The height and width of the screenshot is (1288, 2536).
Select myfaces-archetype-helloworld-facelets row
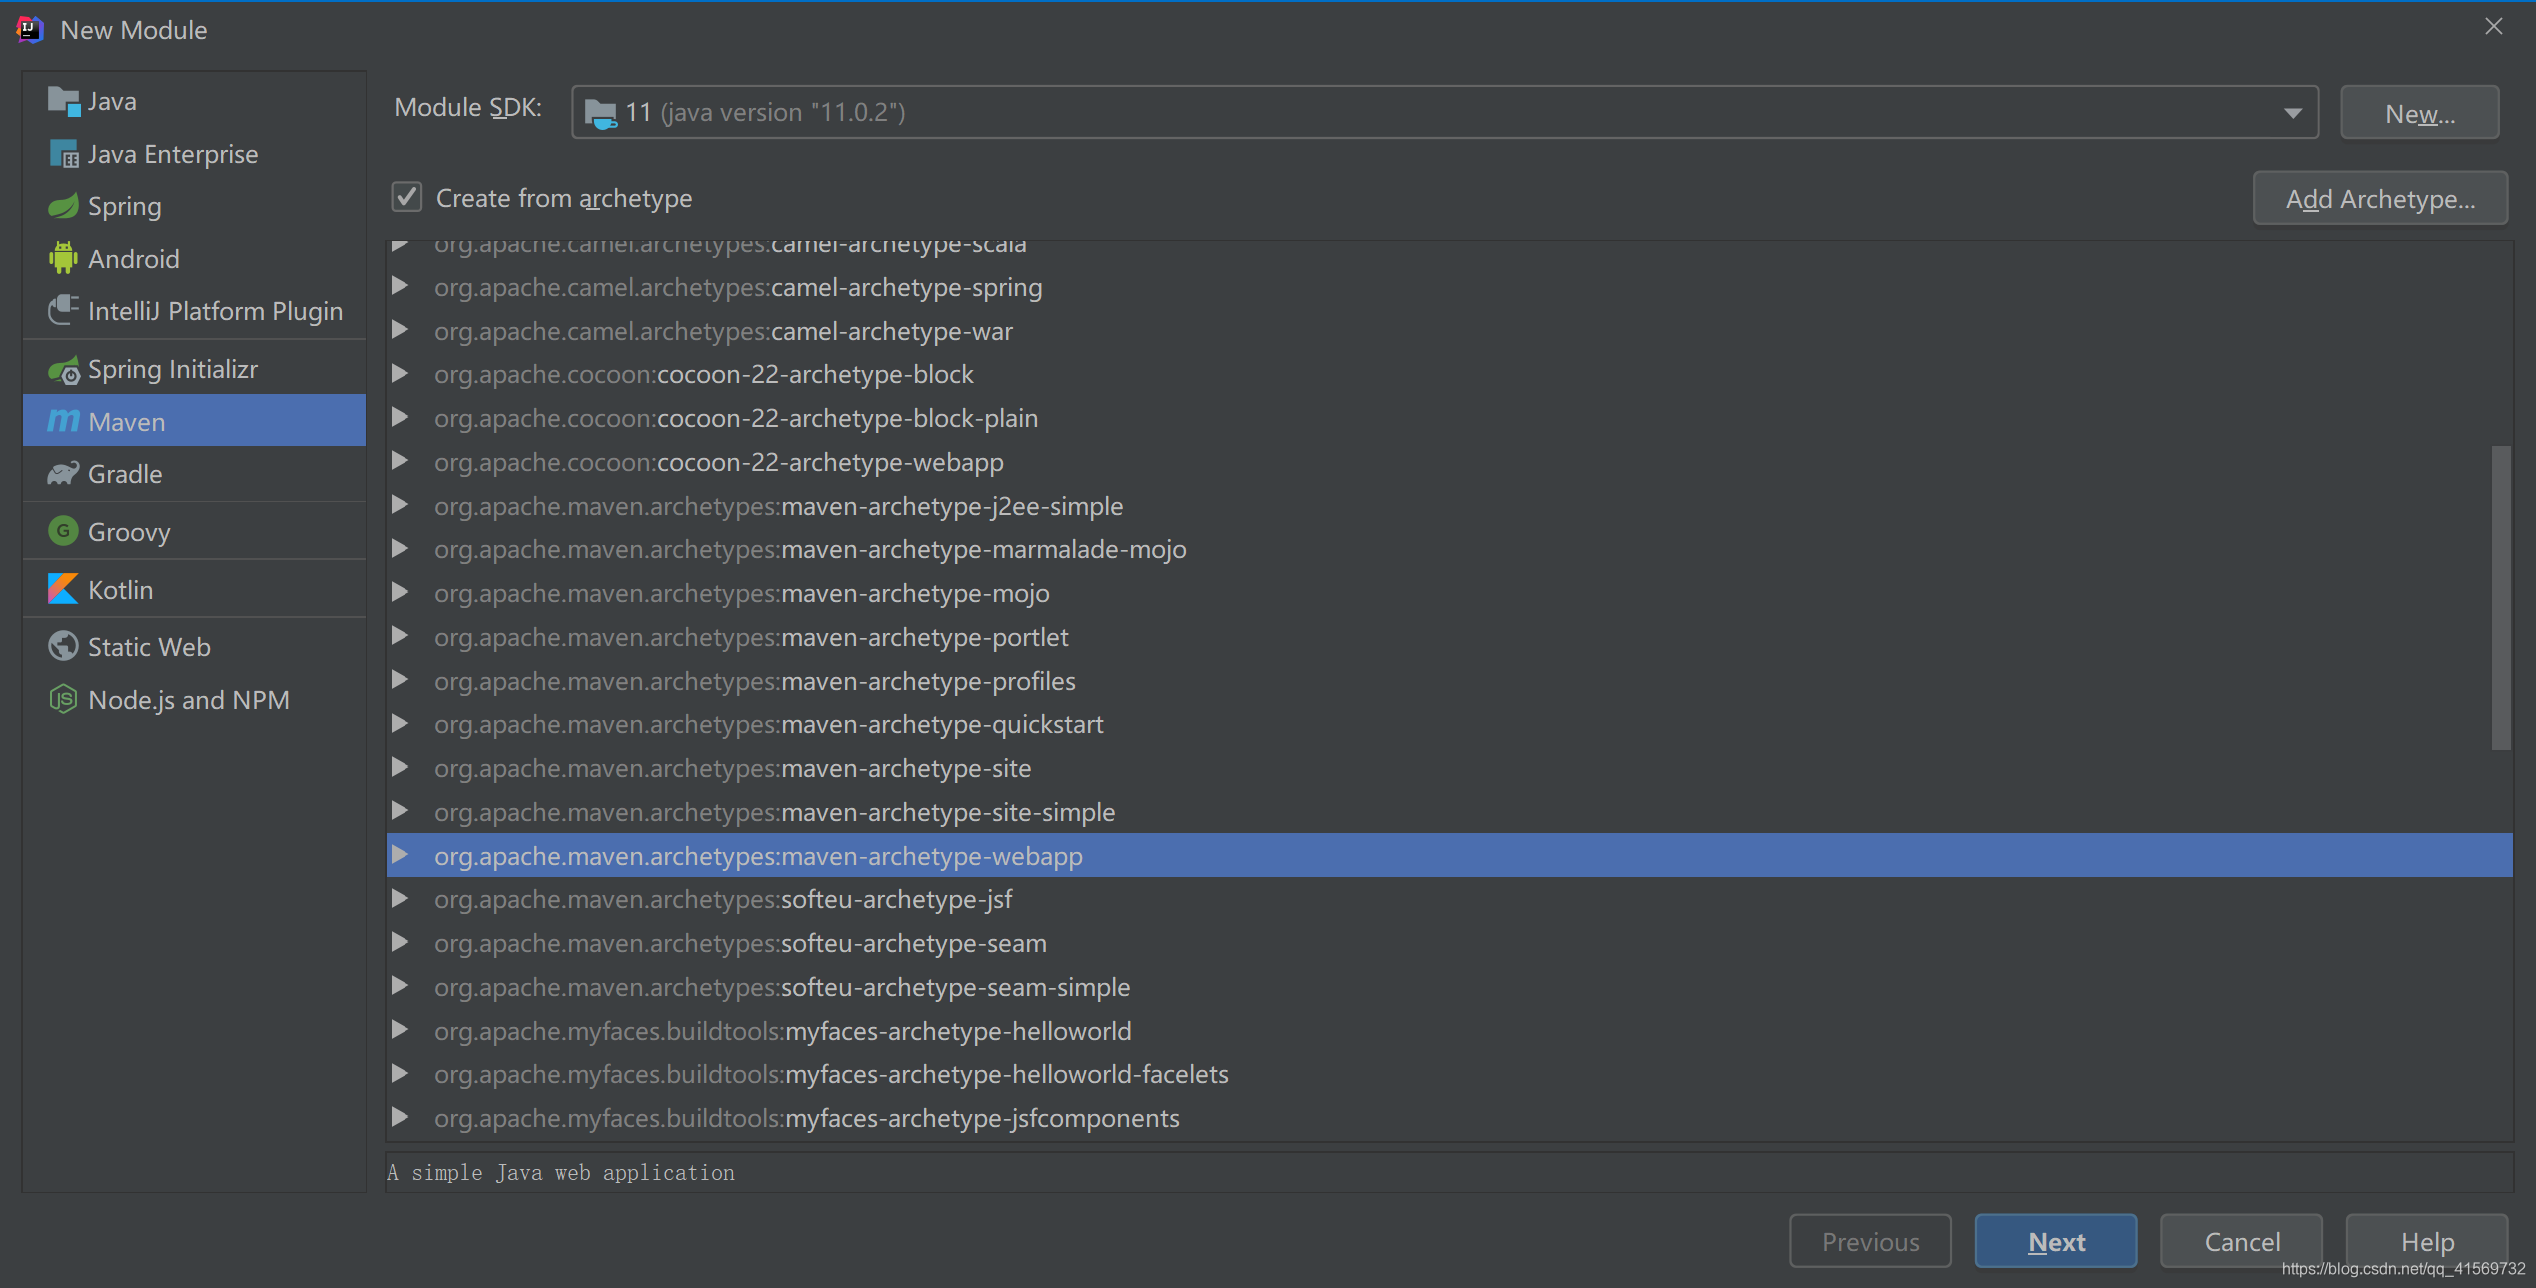click(1449, 1074)
